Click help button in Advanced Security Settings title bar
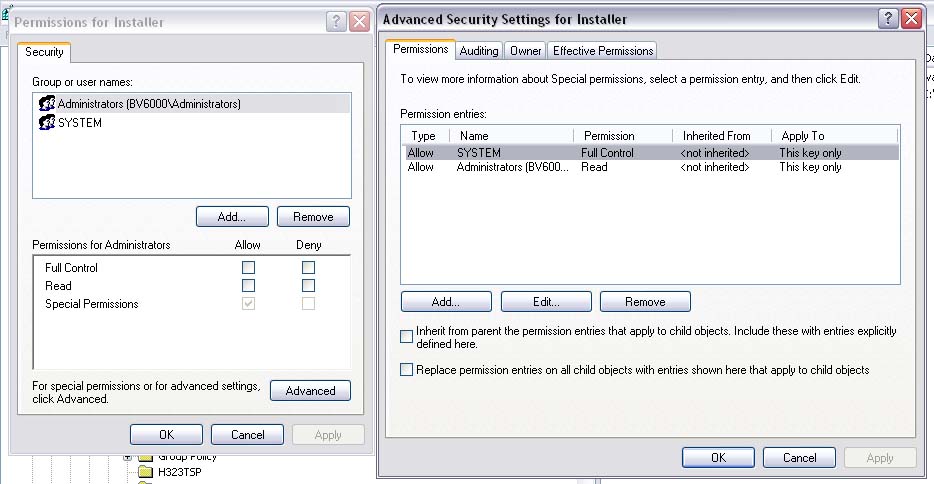This screenshot has height=484, width=934. click(x=888, y=18)
